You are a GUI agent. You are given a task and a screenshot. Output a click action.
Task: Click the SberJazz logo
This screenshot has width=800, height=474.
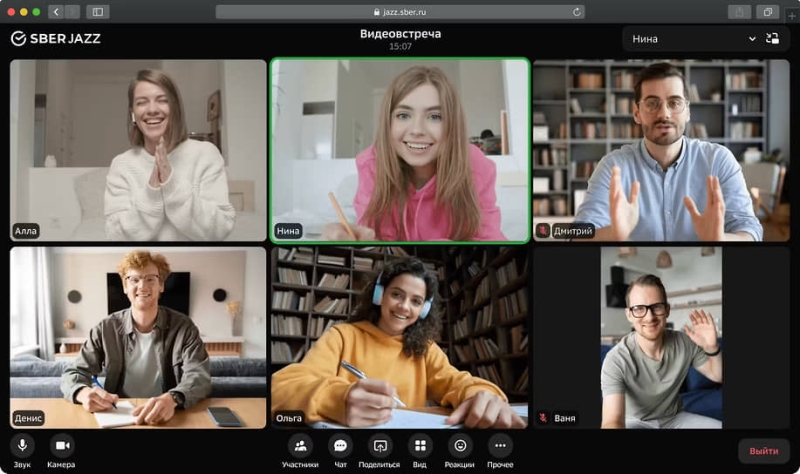(56, 38)
